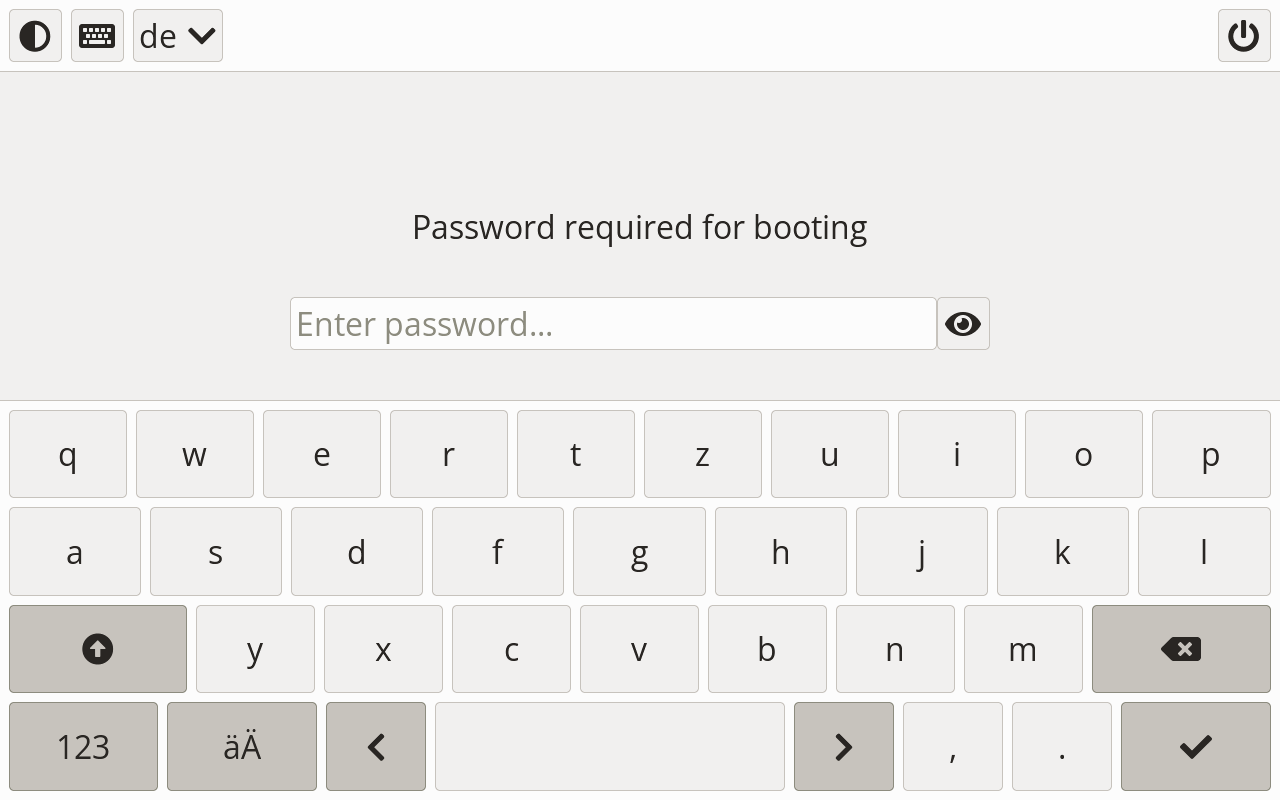
Task: Show password with the eye icon
Action: [963, 324]
